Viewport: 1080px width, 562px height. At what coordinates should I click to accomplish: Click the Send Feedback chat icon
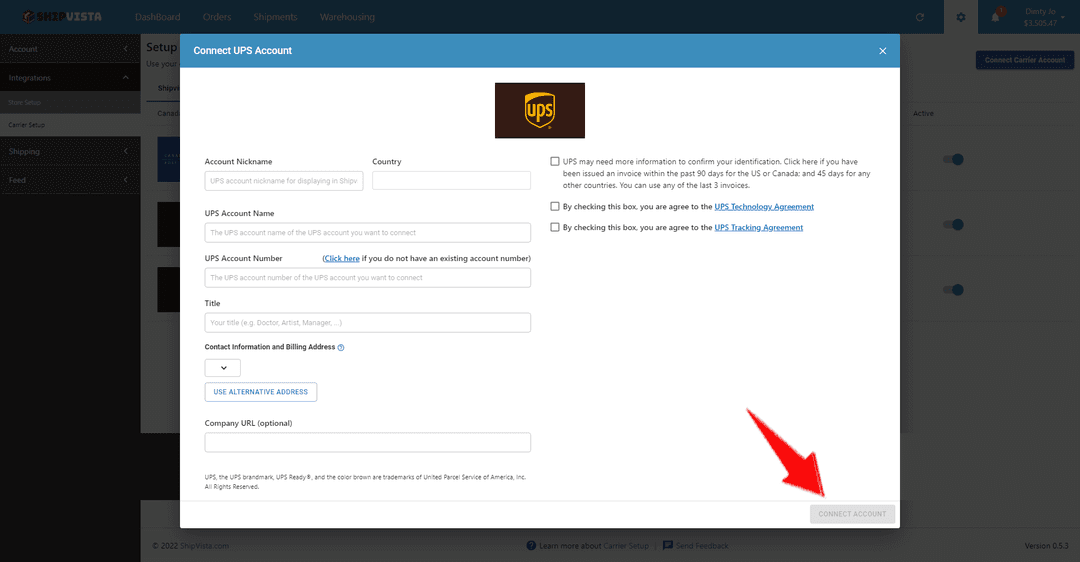coord(667,545)
